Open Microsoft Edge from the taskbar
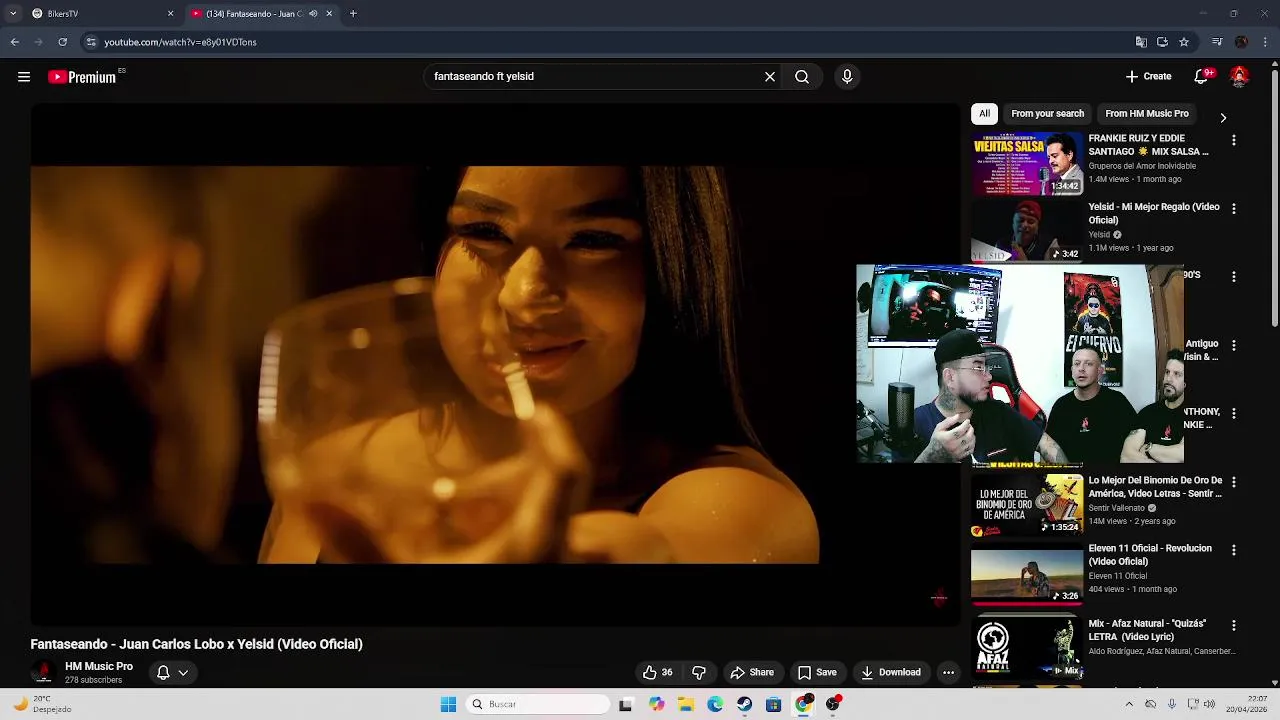The image size is (1280, 720). click(x=715, y=704)
